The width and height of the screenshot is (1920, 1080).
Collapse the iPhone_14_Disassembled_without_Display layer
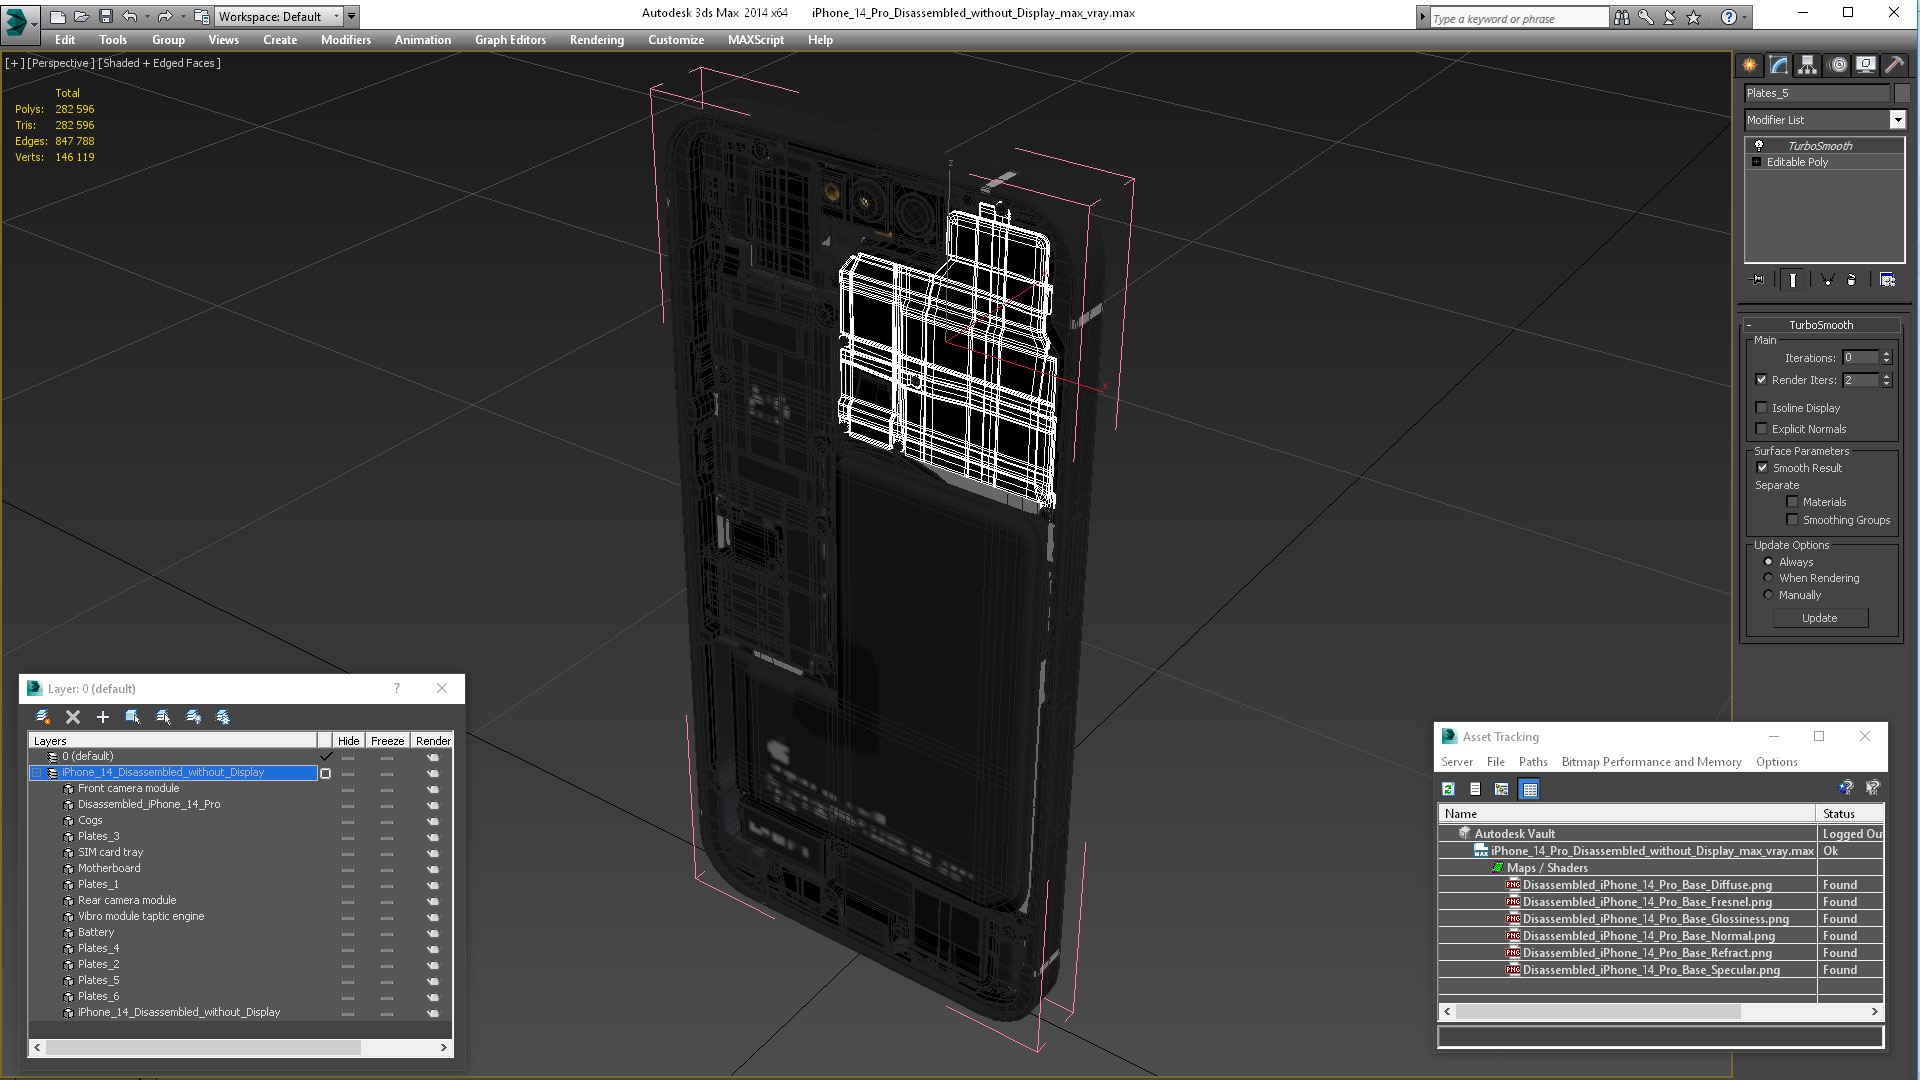tap(37, 773)
